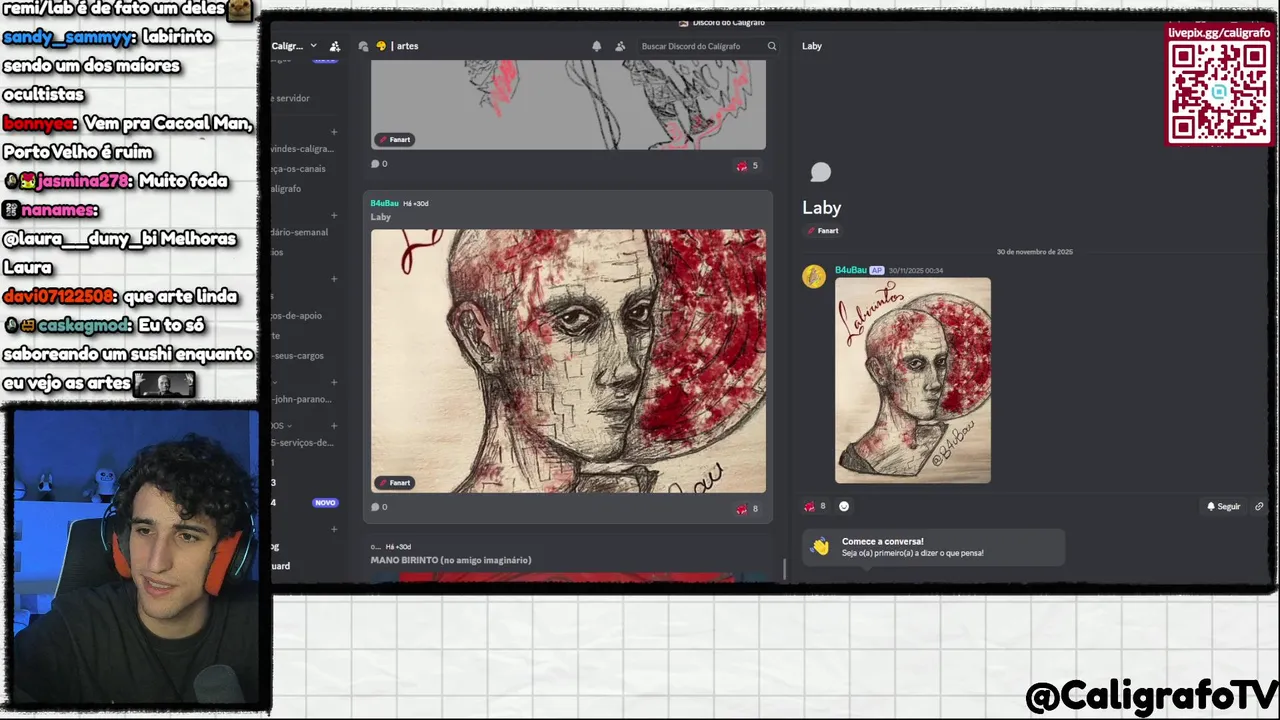Click Fanart tag on the top sketch post
This screenshot has height=720, width=1280.
pos(394,139)
